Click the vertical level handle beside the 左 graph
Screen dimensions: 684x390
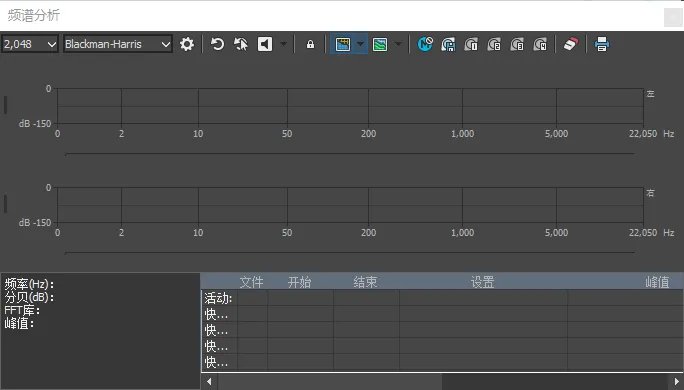(5, 105)
